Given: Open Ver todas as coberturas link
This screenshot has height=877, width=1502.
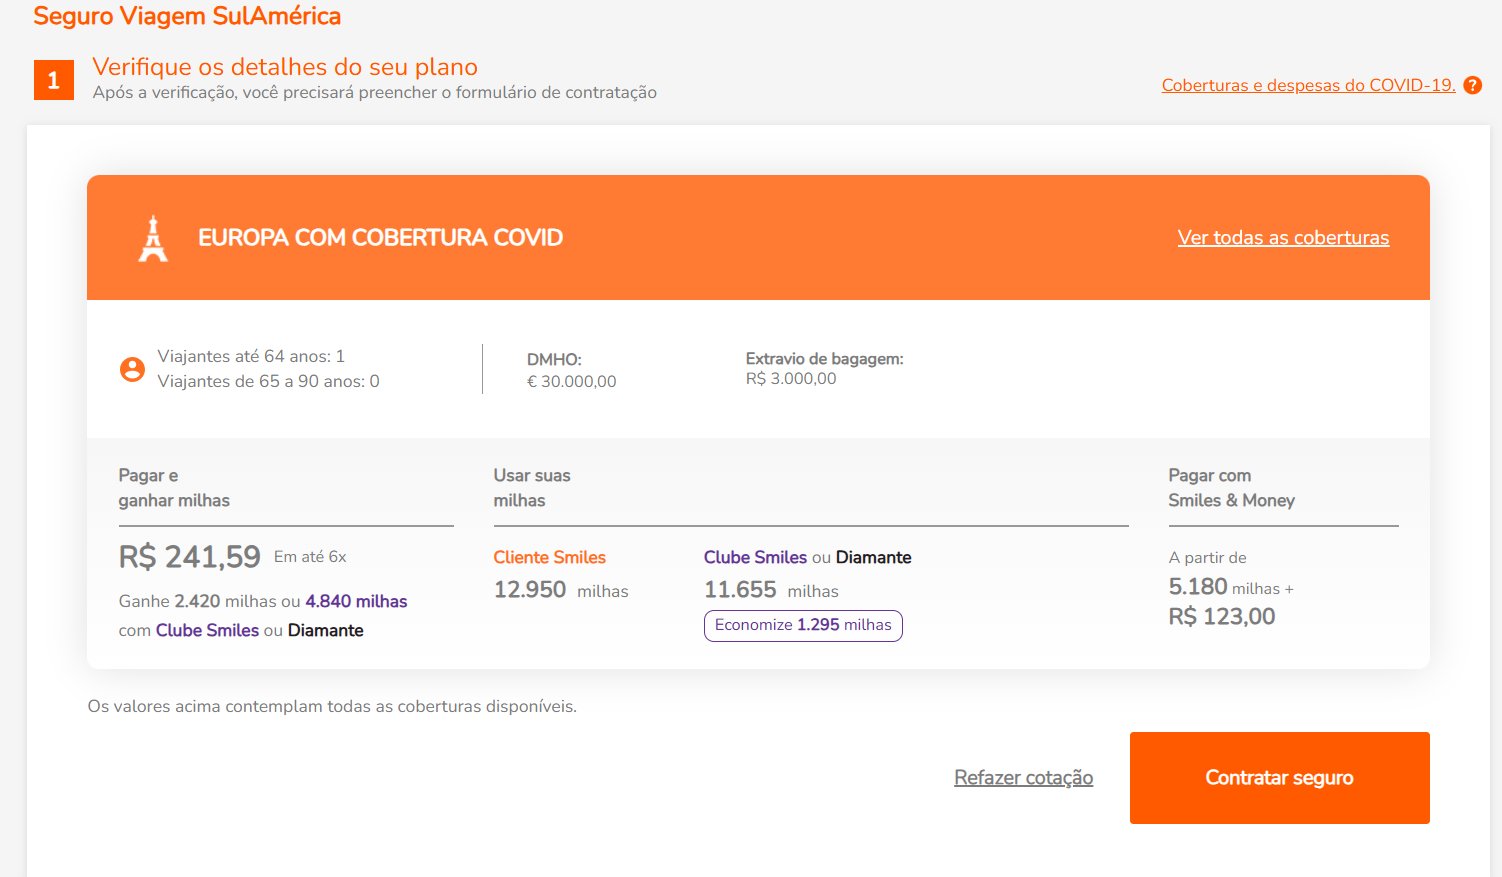Looking at the screenshot, I should (1283, 238).
